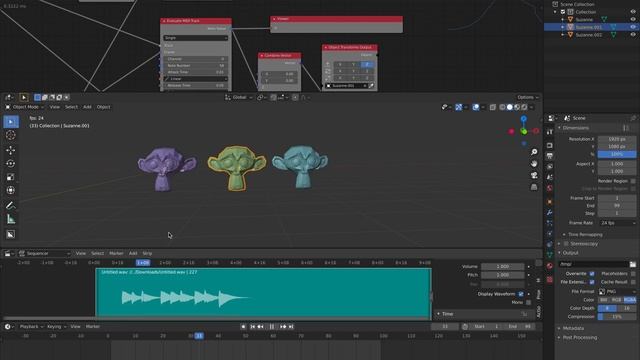The height and width of the screenshot is (360, 640).
Task: Select the Rotate tool in the viewport toolbar
Action: tap(11, 164)
